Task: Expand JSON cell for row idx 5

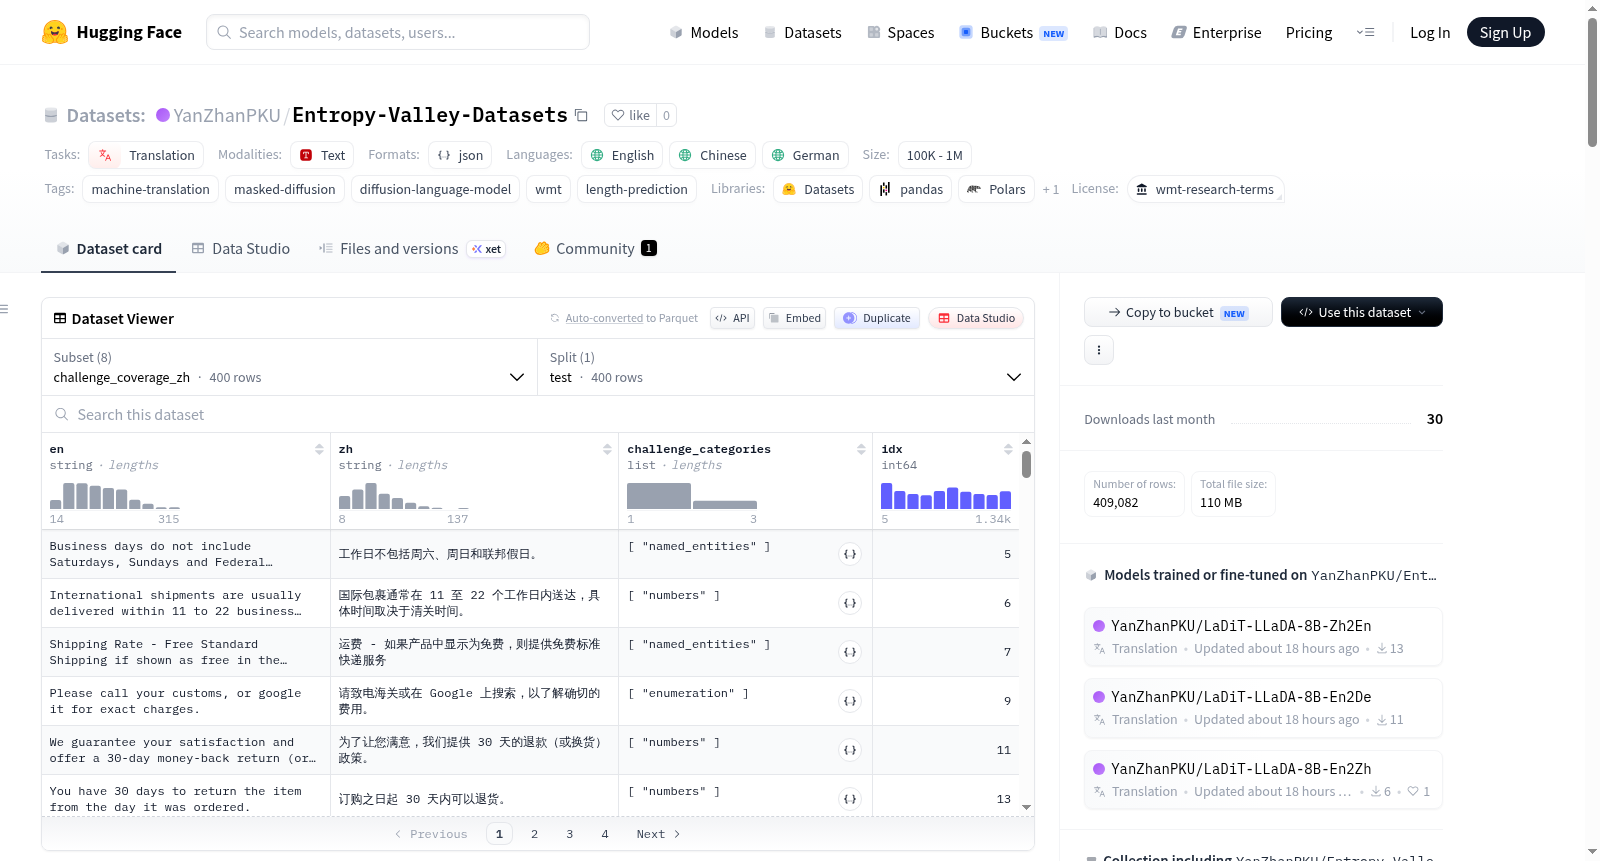Action: click(x=850, y=554)
